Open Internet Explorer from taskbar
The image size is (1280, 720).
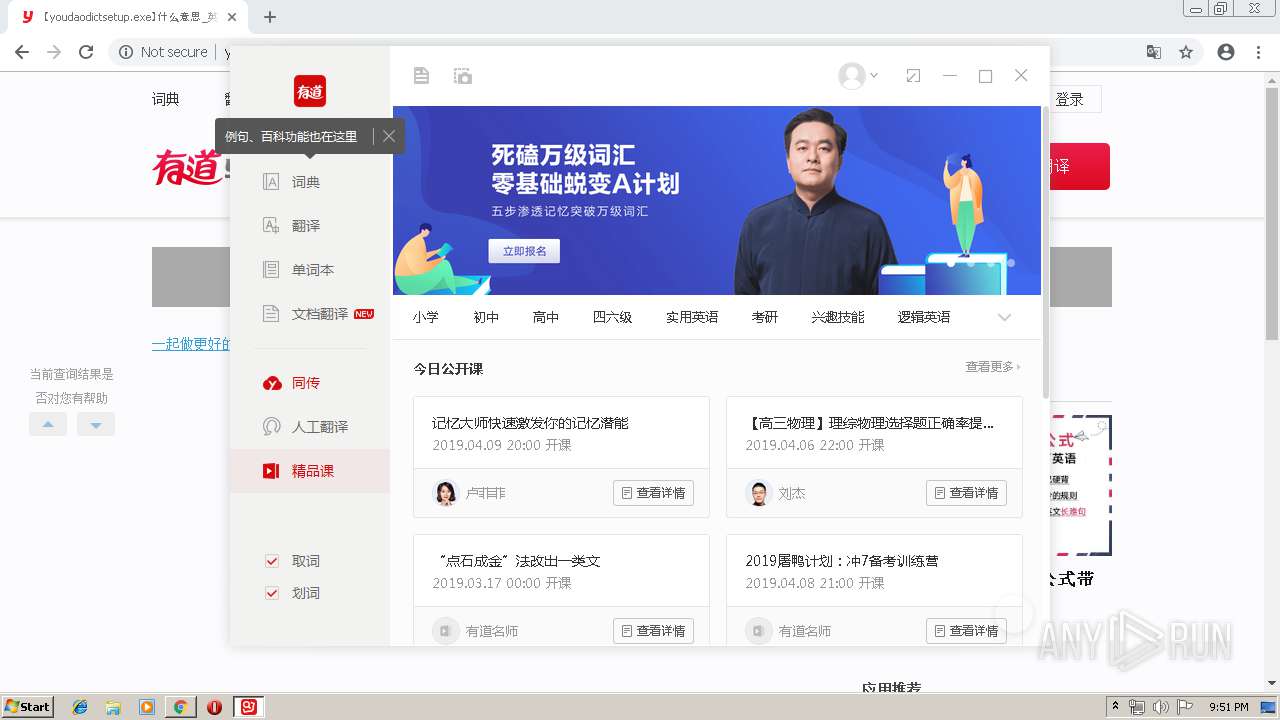80,707
